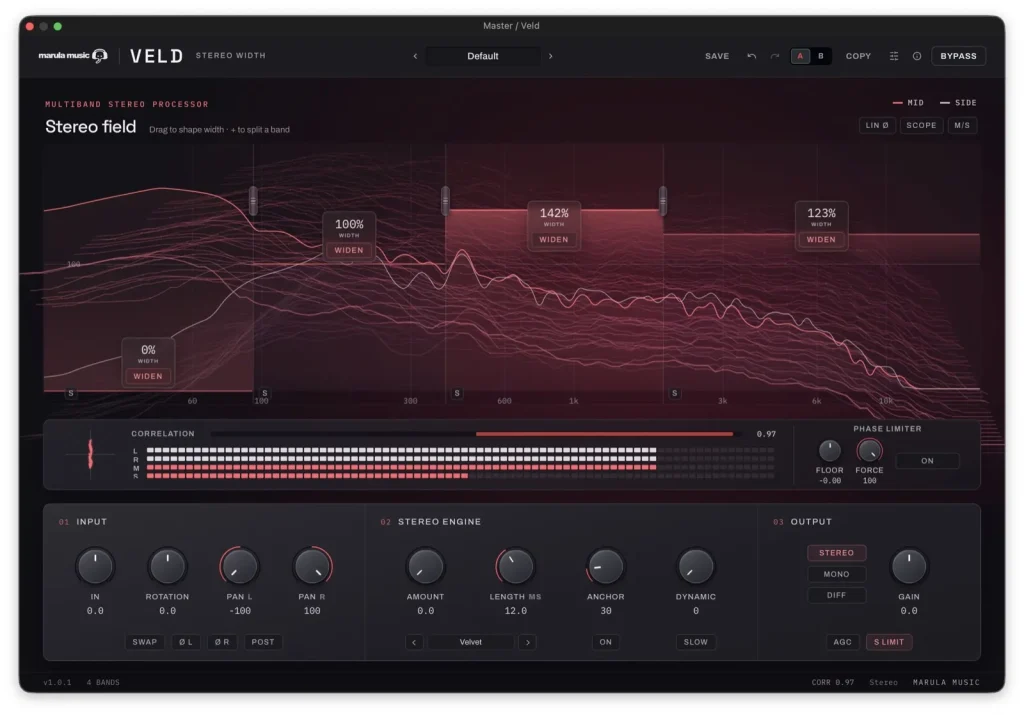1024x715 pixels.
Task: Click the DYNAMIC knob
Action: 696,566
